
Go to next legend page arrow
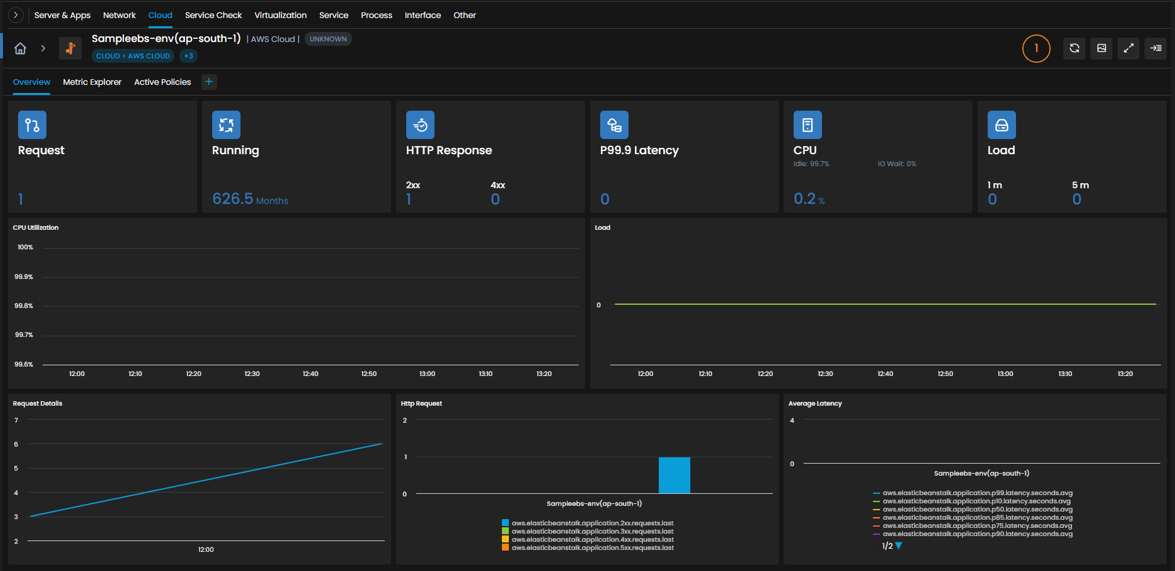point(898,546)
